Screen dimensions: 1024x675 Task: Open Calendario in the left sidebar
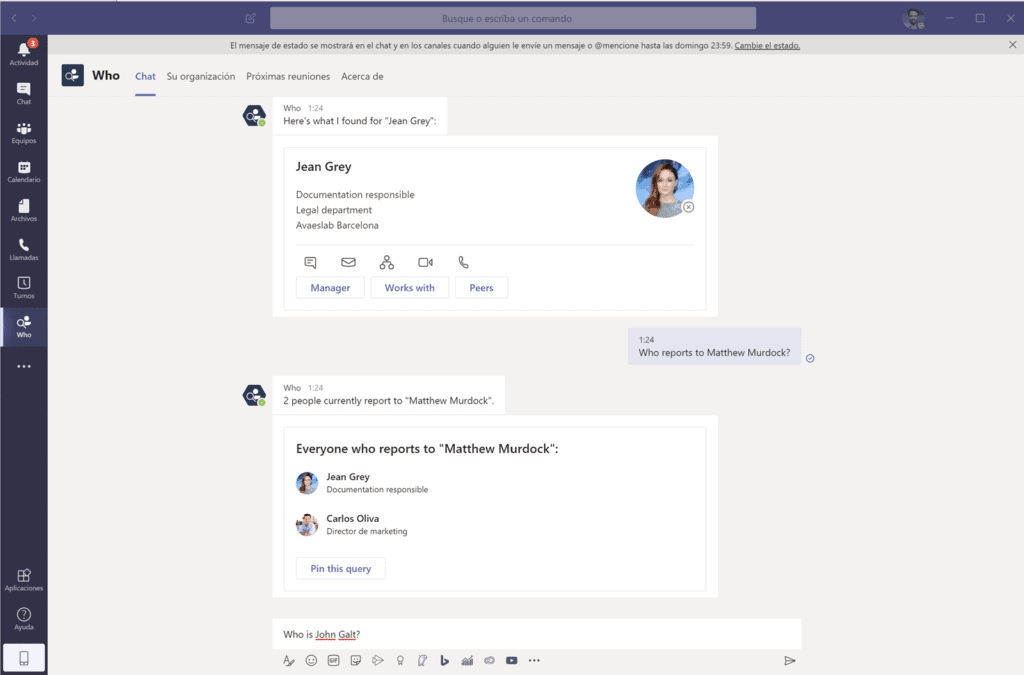23,171
